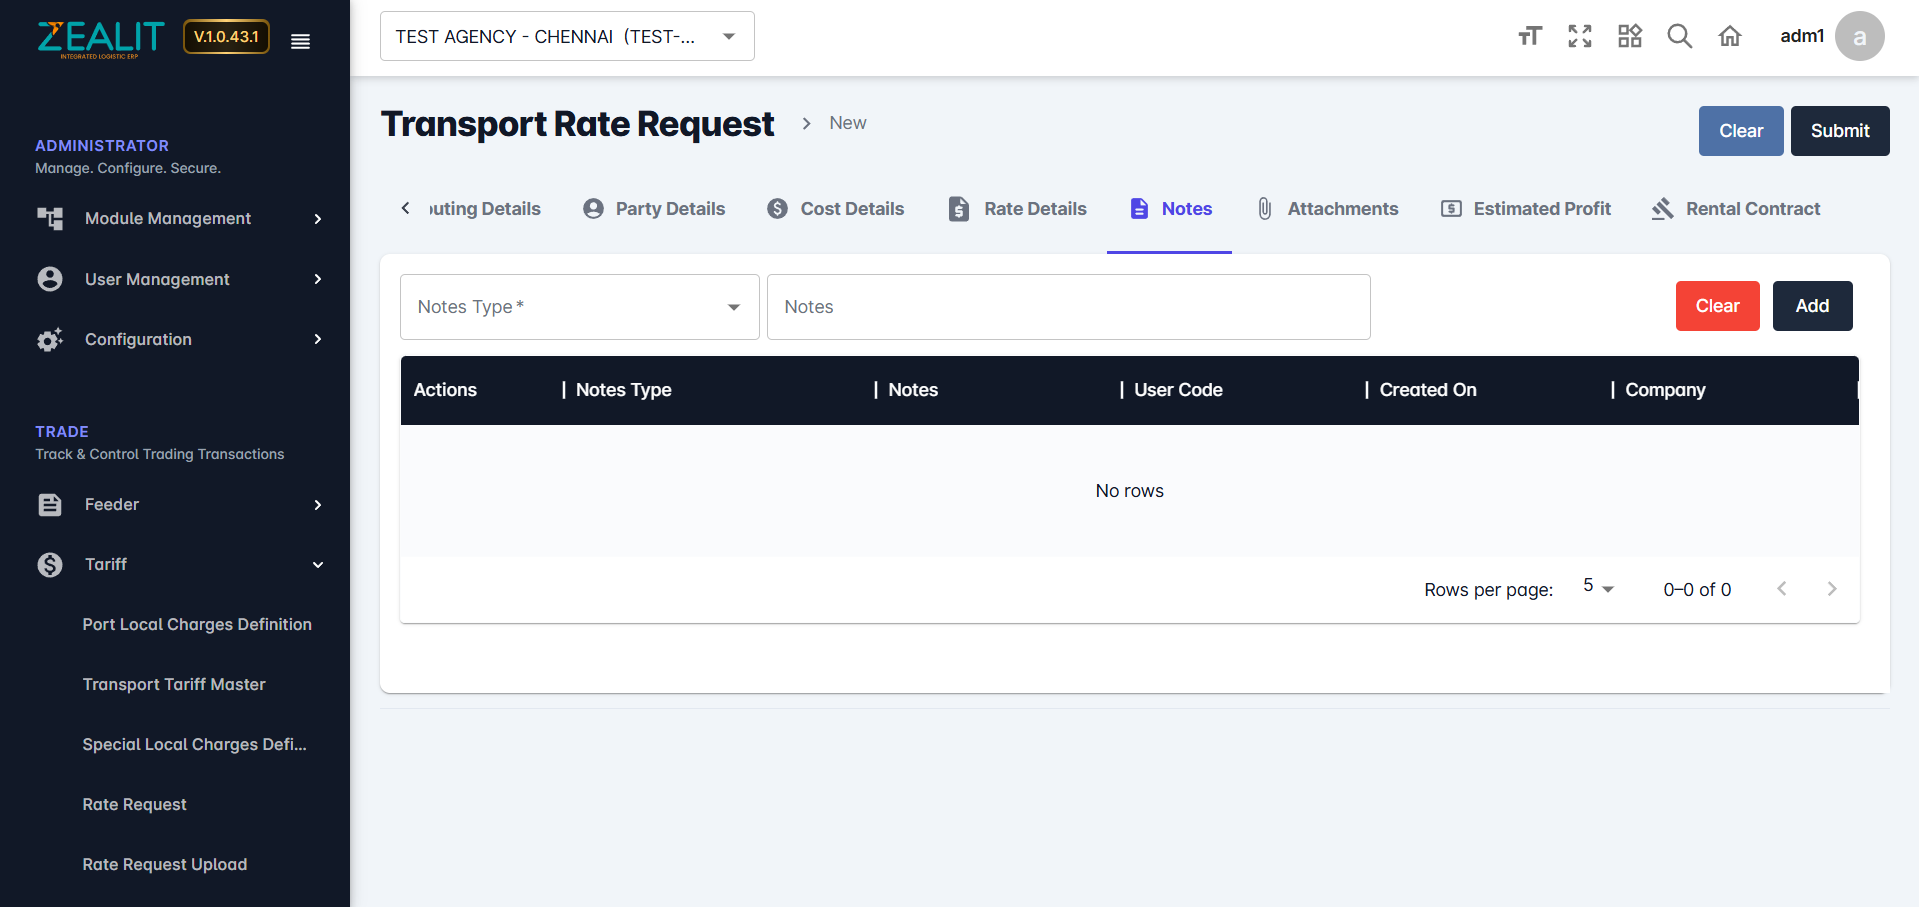
Task: Change rows per page dropdown
Action: tap(1598, 588)
